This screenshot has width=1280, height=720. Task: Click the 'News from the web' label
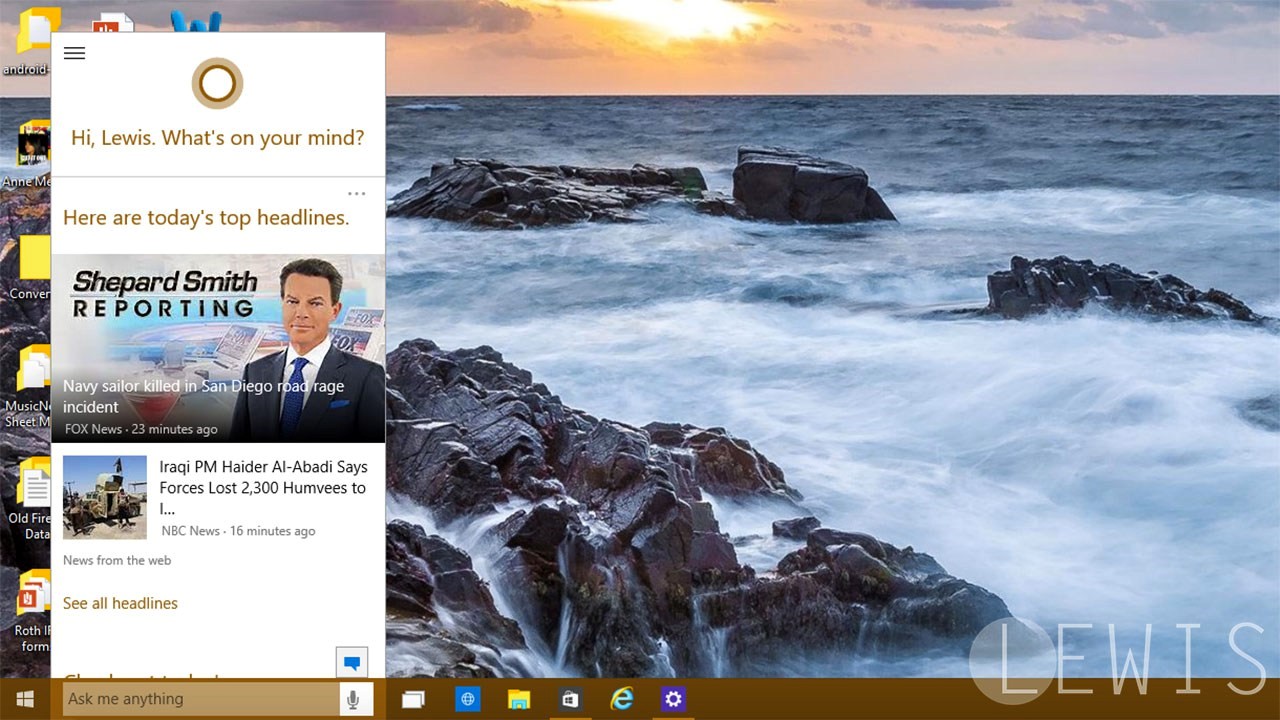pyautogui.click(x=117, y=560)
